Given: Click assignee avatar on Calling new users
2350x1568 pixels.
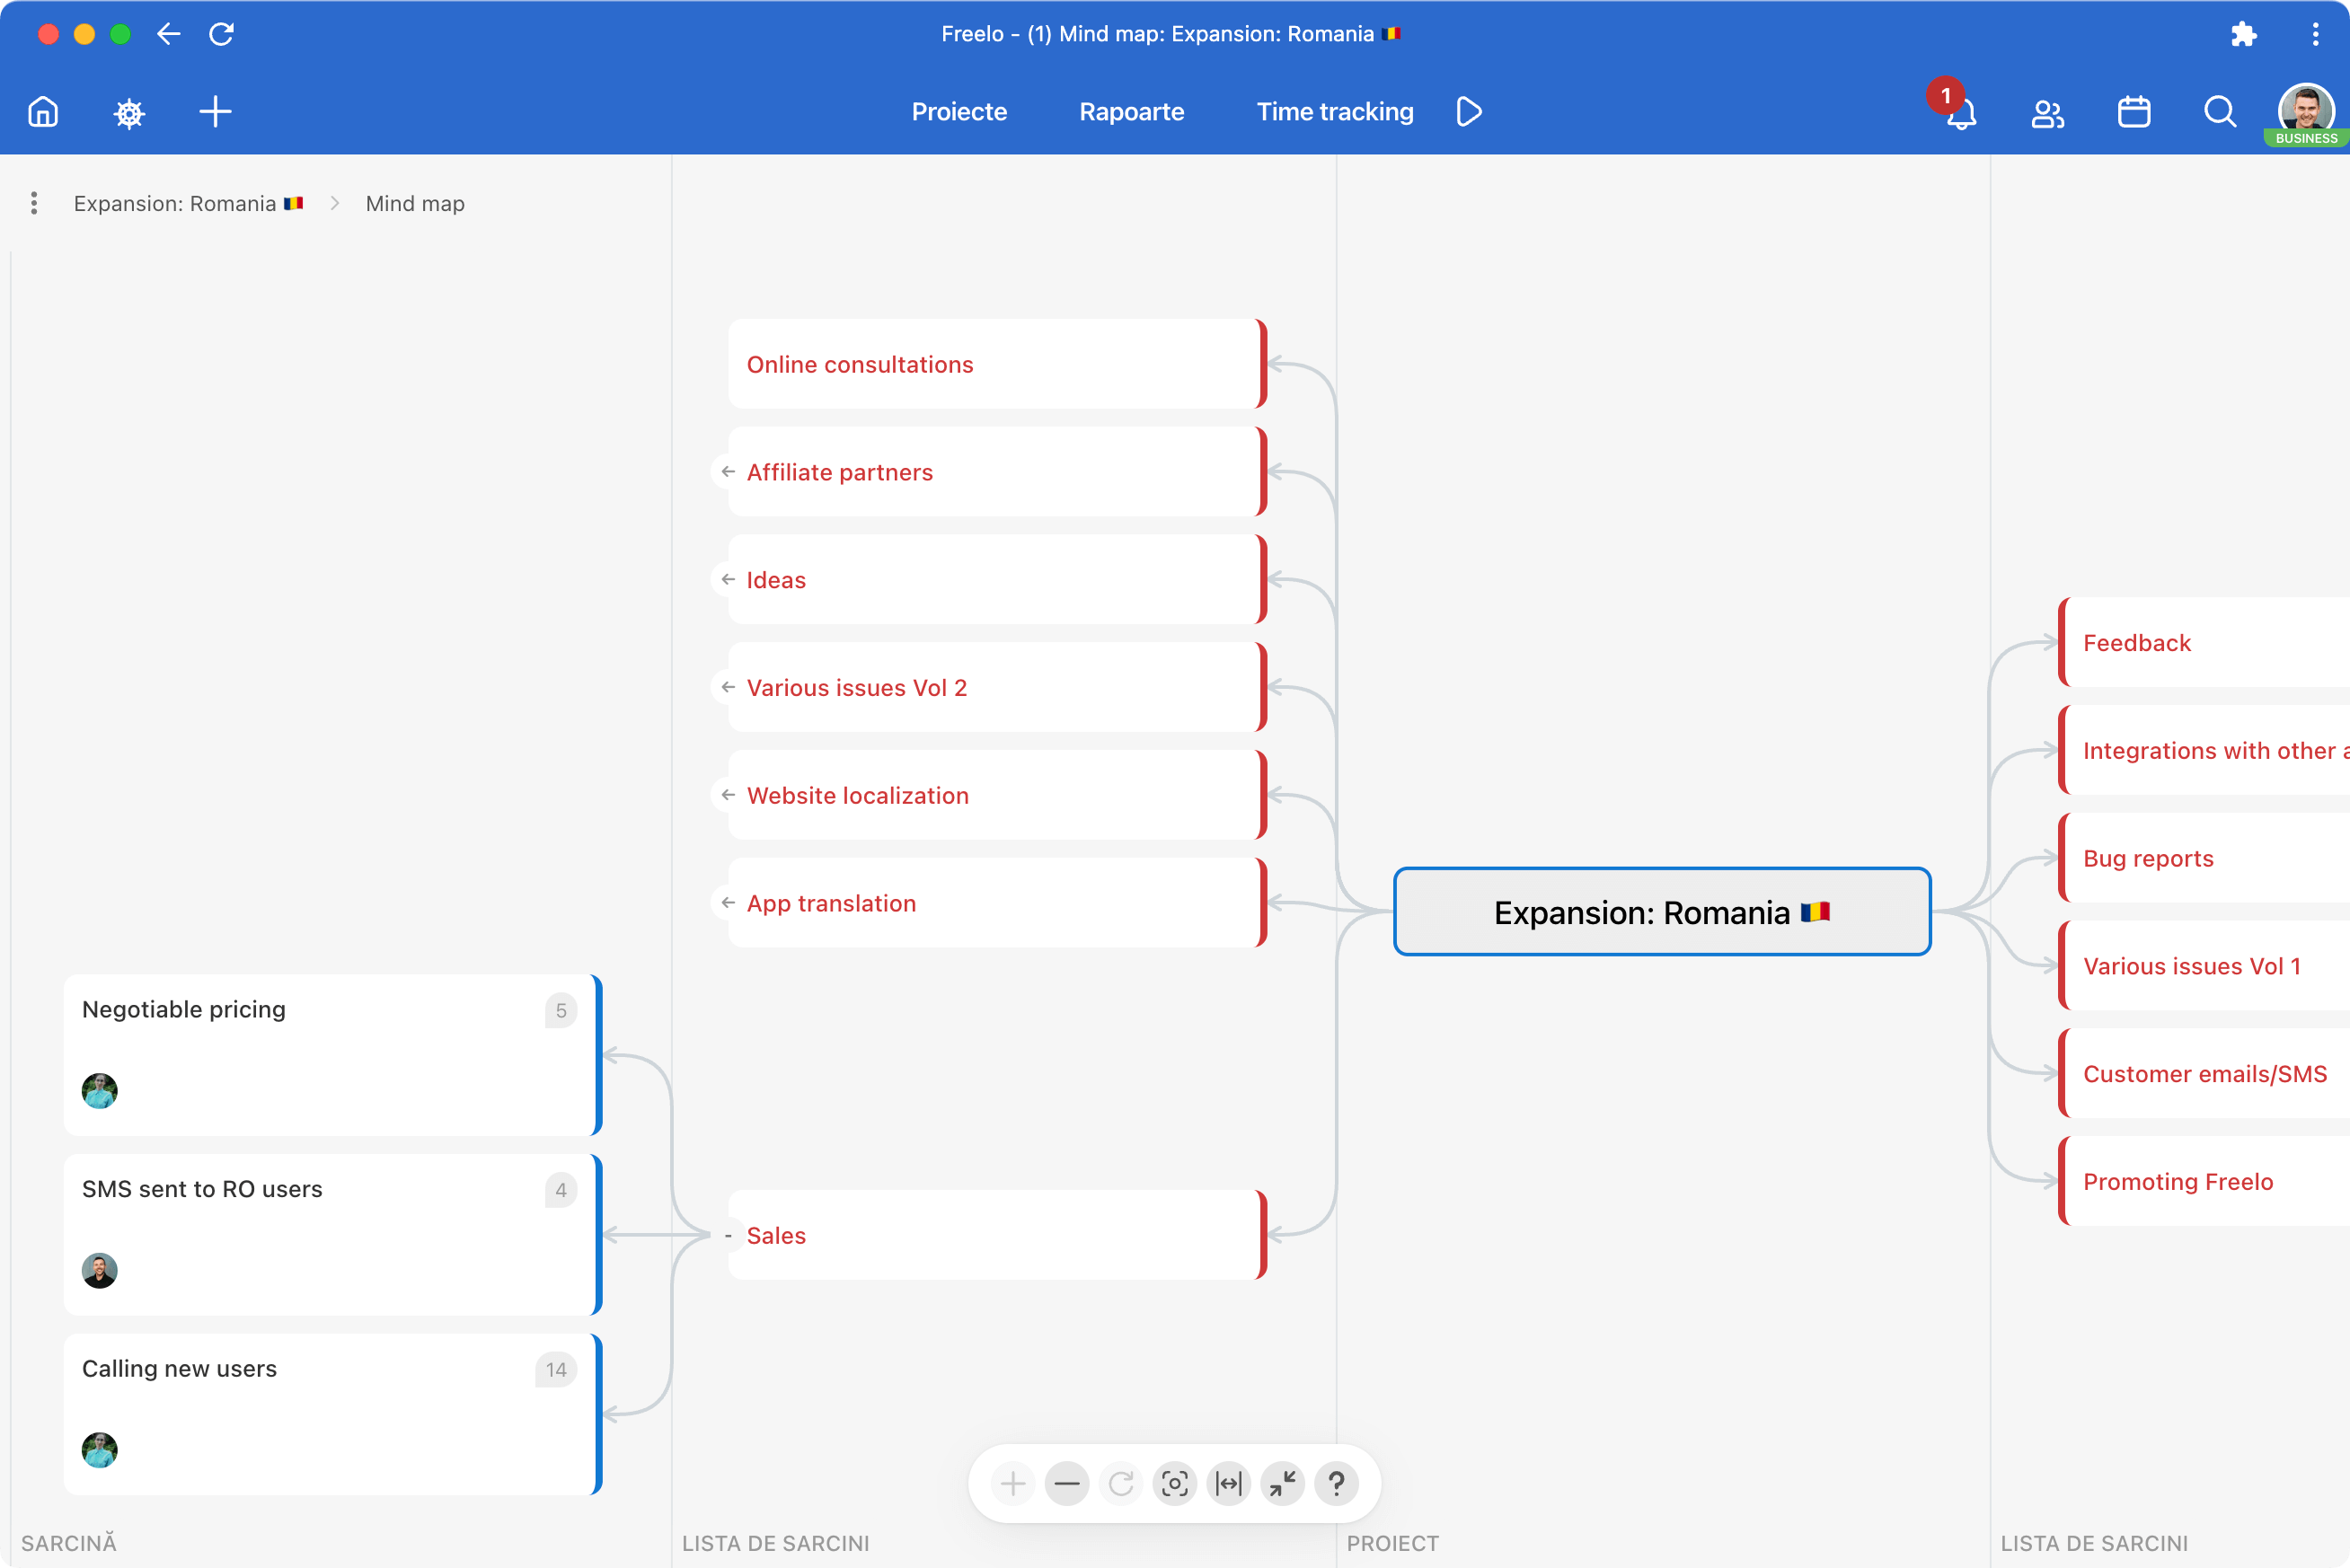Looking at the screenshot, I should 99,1450.
